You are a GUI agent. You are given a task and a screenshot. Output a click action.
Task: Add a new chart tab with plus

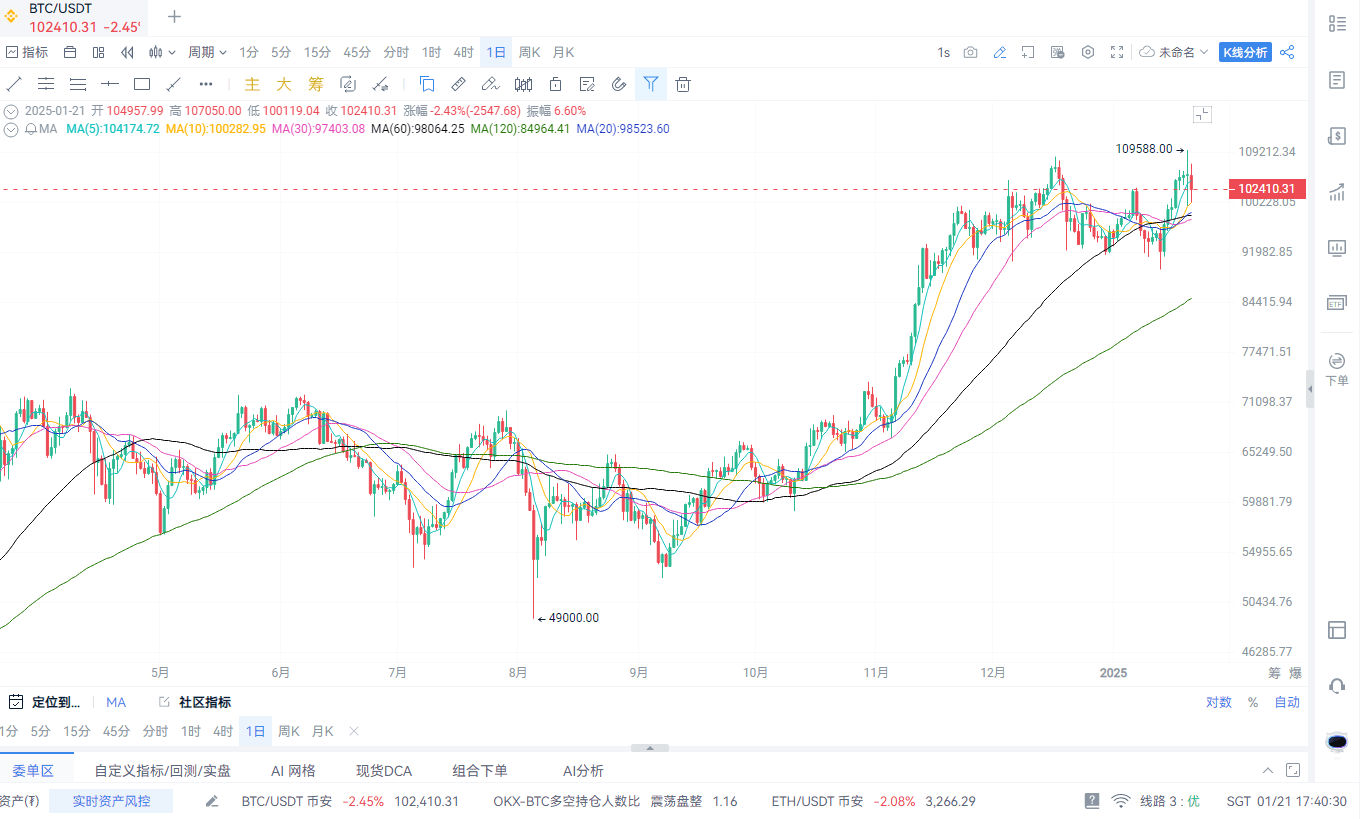175,16
